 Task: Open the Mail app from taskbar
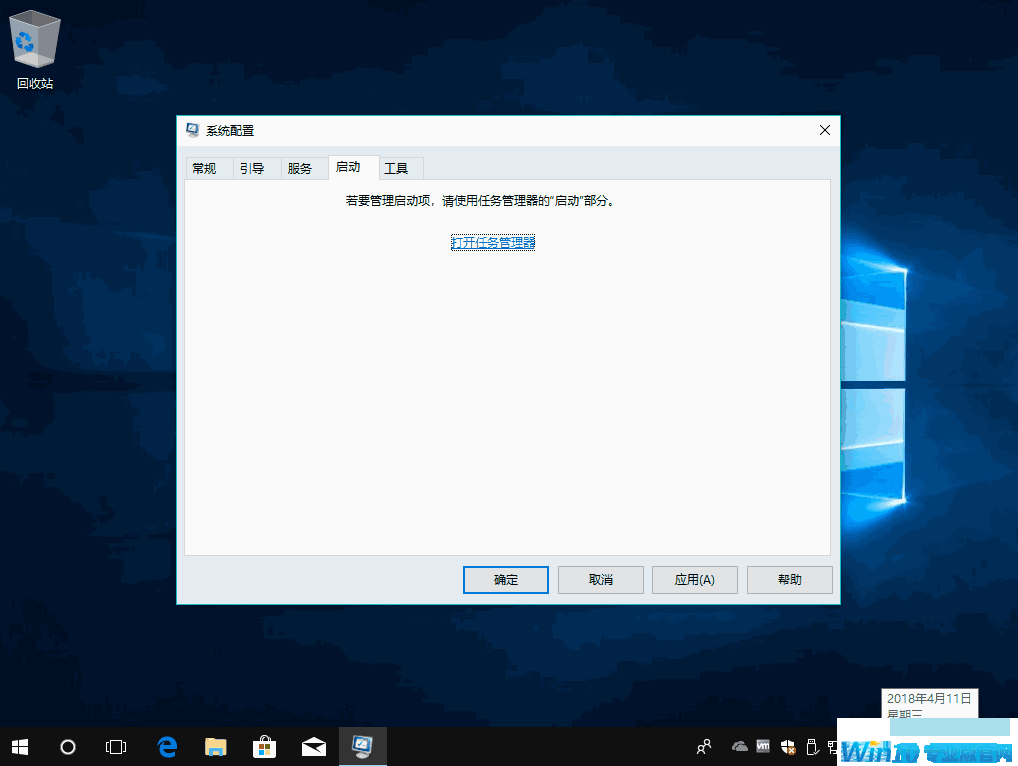(313, 746)
